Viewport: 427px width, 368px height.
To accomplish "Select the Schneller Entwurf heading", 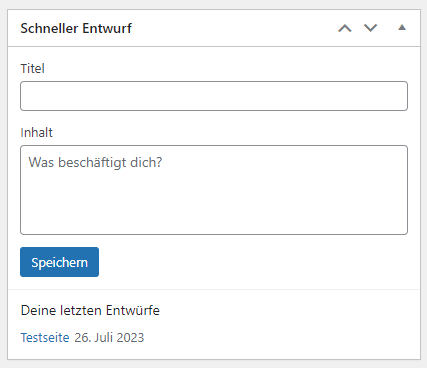I will coord(76,28).
